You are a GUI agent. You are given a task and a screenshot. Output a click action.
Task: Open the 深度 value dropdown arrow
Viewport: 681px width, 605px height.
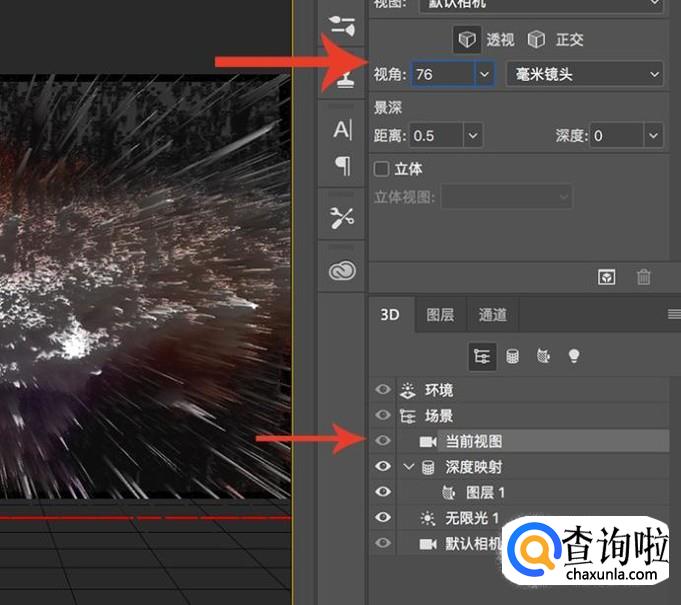[653, 136]
